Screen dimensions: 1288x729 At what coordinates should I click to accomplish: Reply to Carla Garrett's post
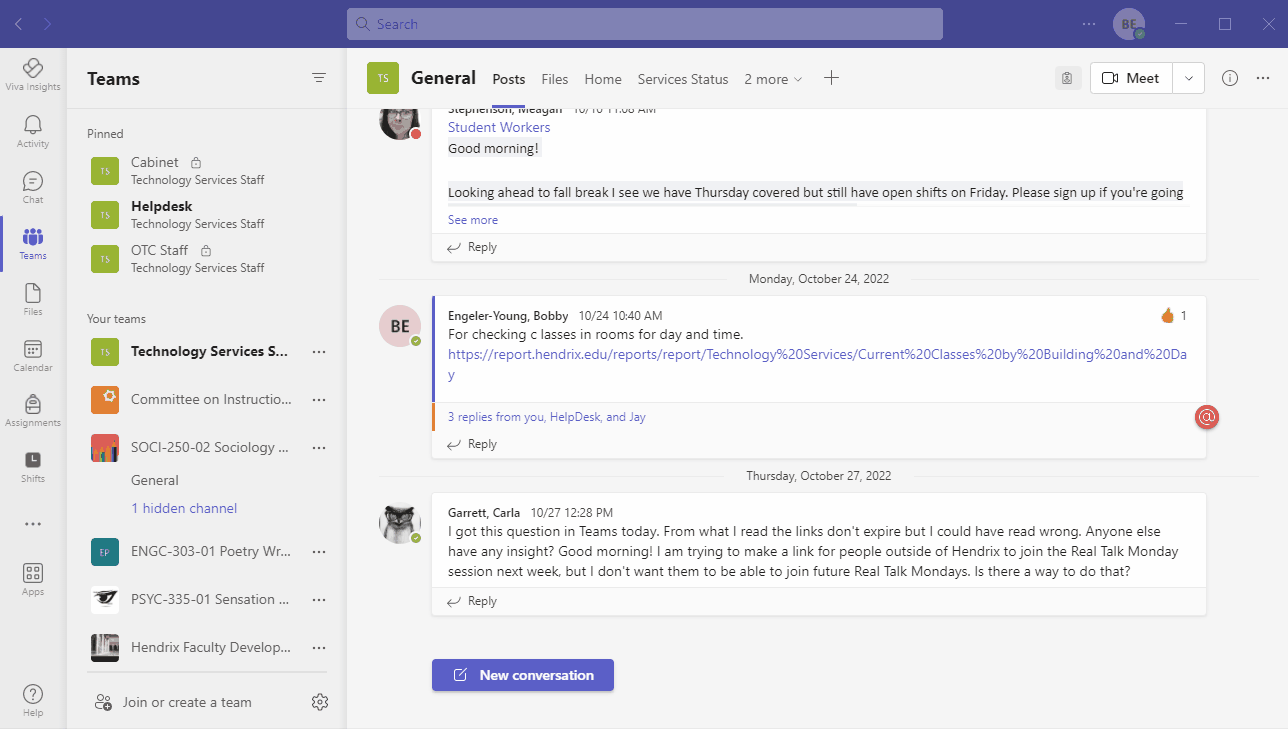[472, 601]
